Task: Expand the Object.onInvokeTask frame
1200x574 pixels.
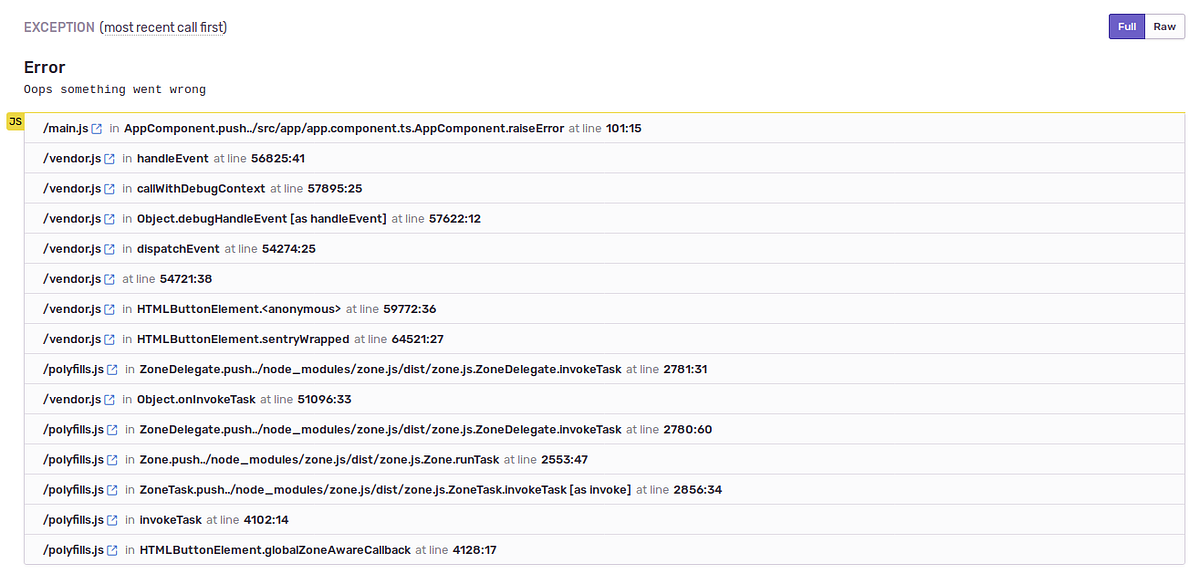Action: point(604,400)
